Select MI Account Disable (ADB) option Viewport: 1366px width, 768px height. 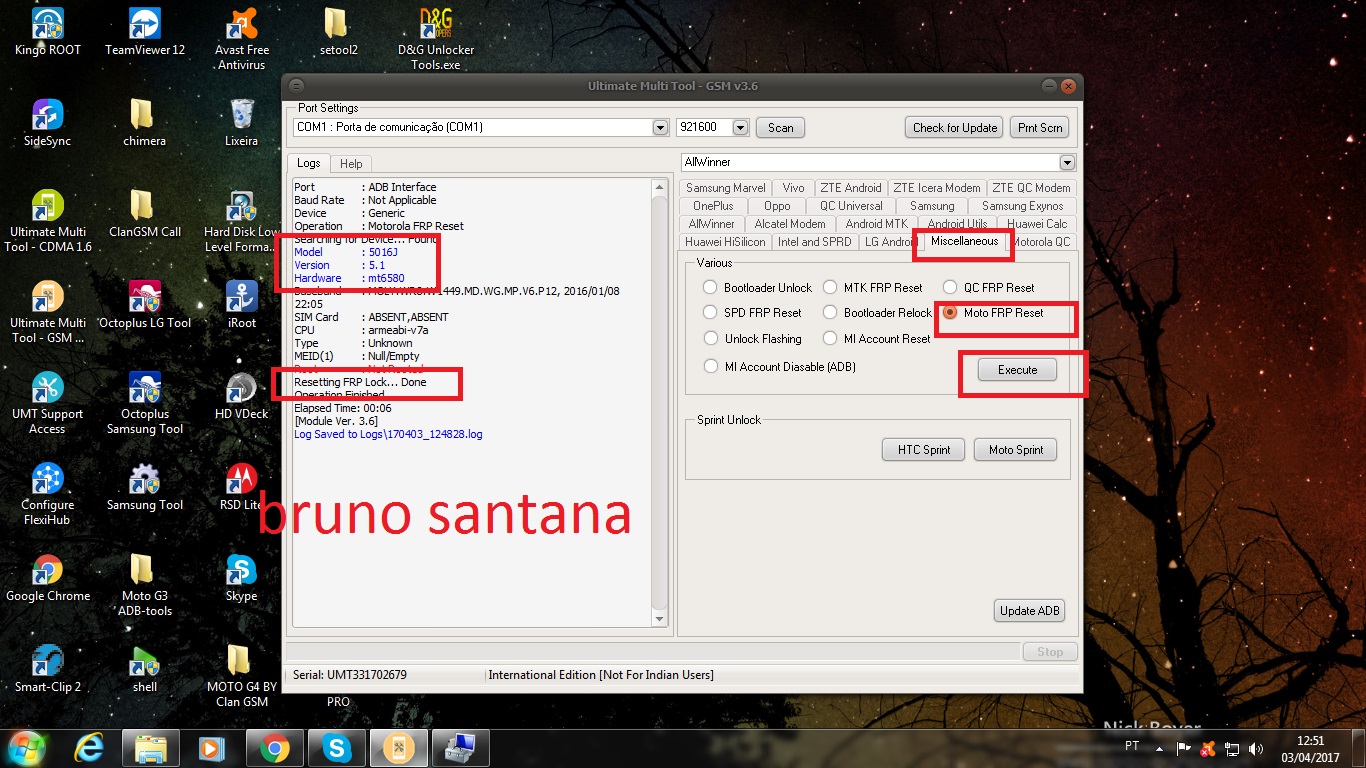click(711, 367)
